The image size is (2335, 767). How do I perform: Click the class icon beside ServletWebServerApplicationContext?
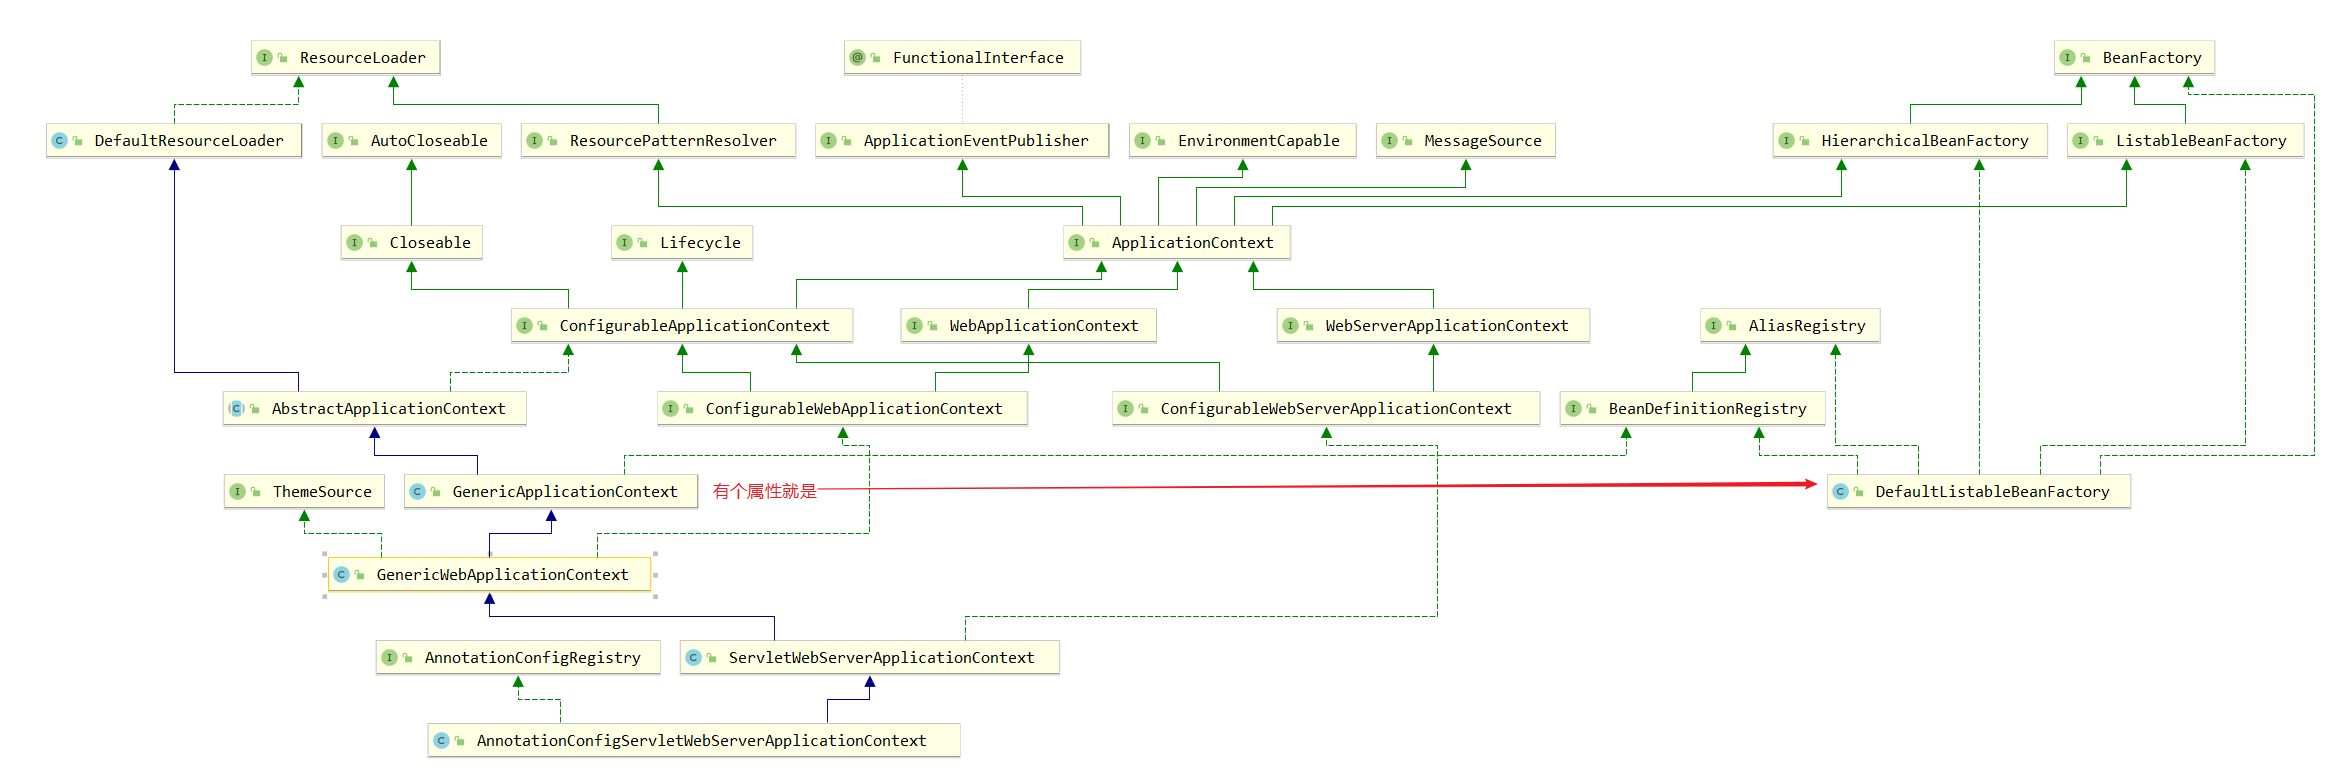pos(693,658)
